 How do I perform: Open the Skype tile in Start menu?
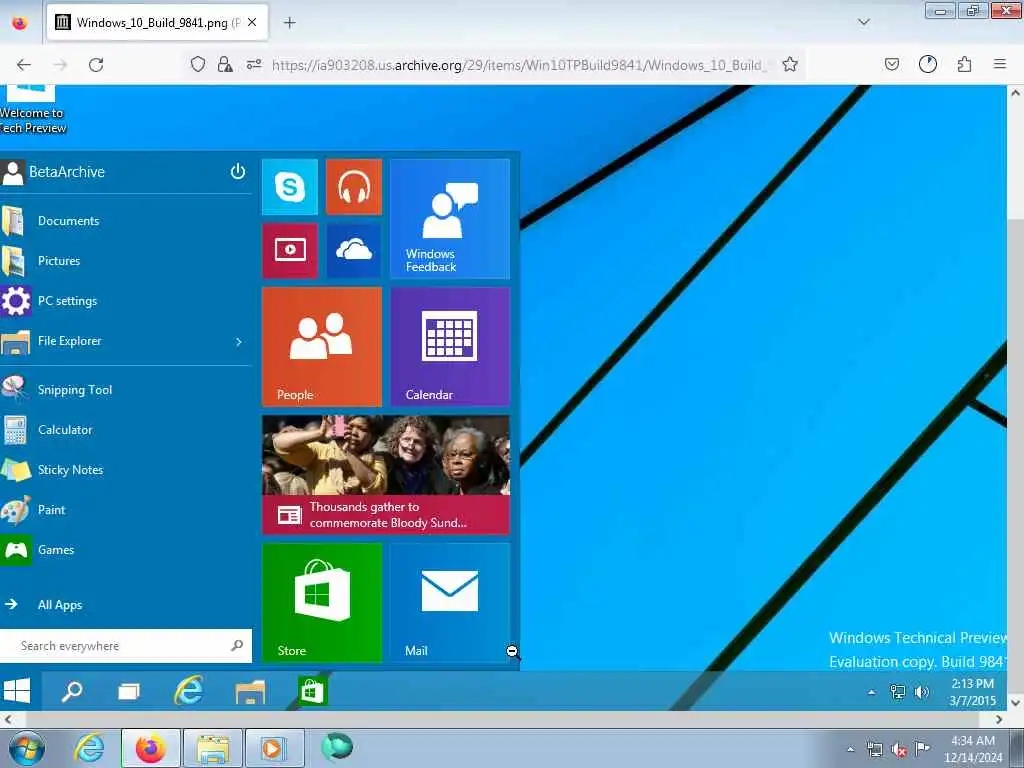click(289, 187)
